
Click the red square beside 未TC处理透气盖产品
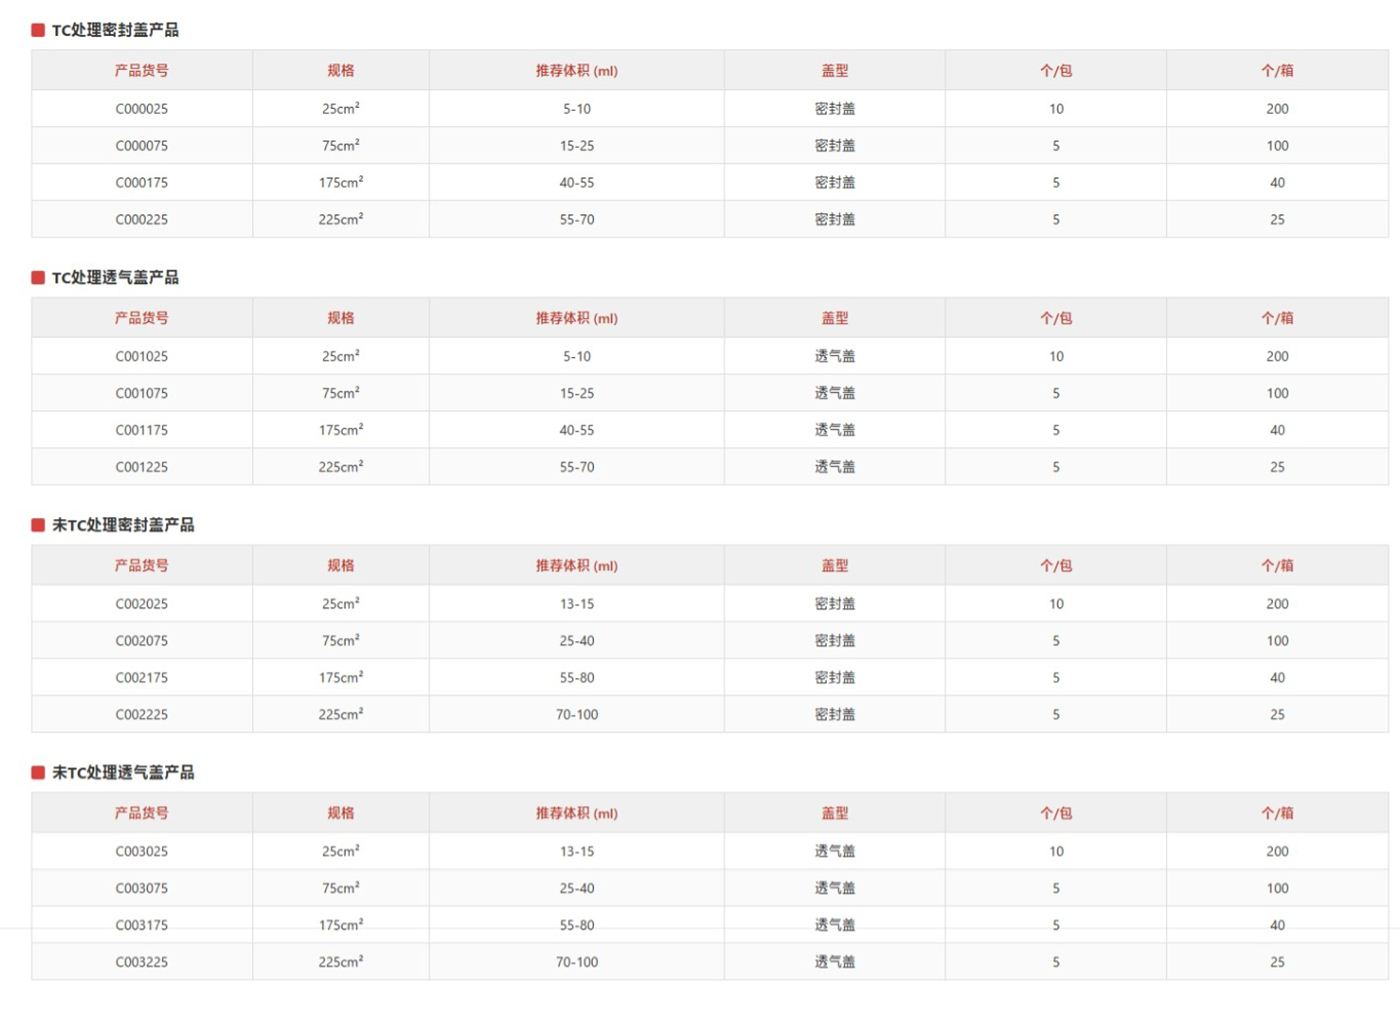click(38, 772)
